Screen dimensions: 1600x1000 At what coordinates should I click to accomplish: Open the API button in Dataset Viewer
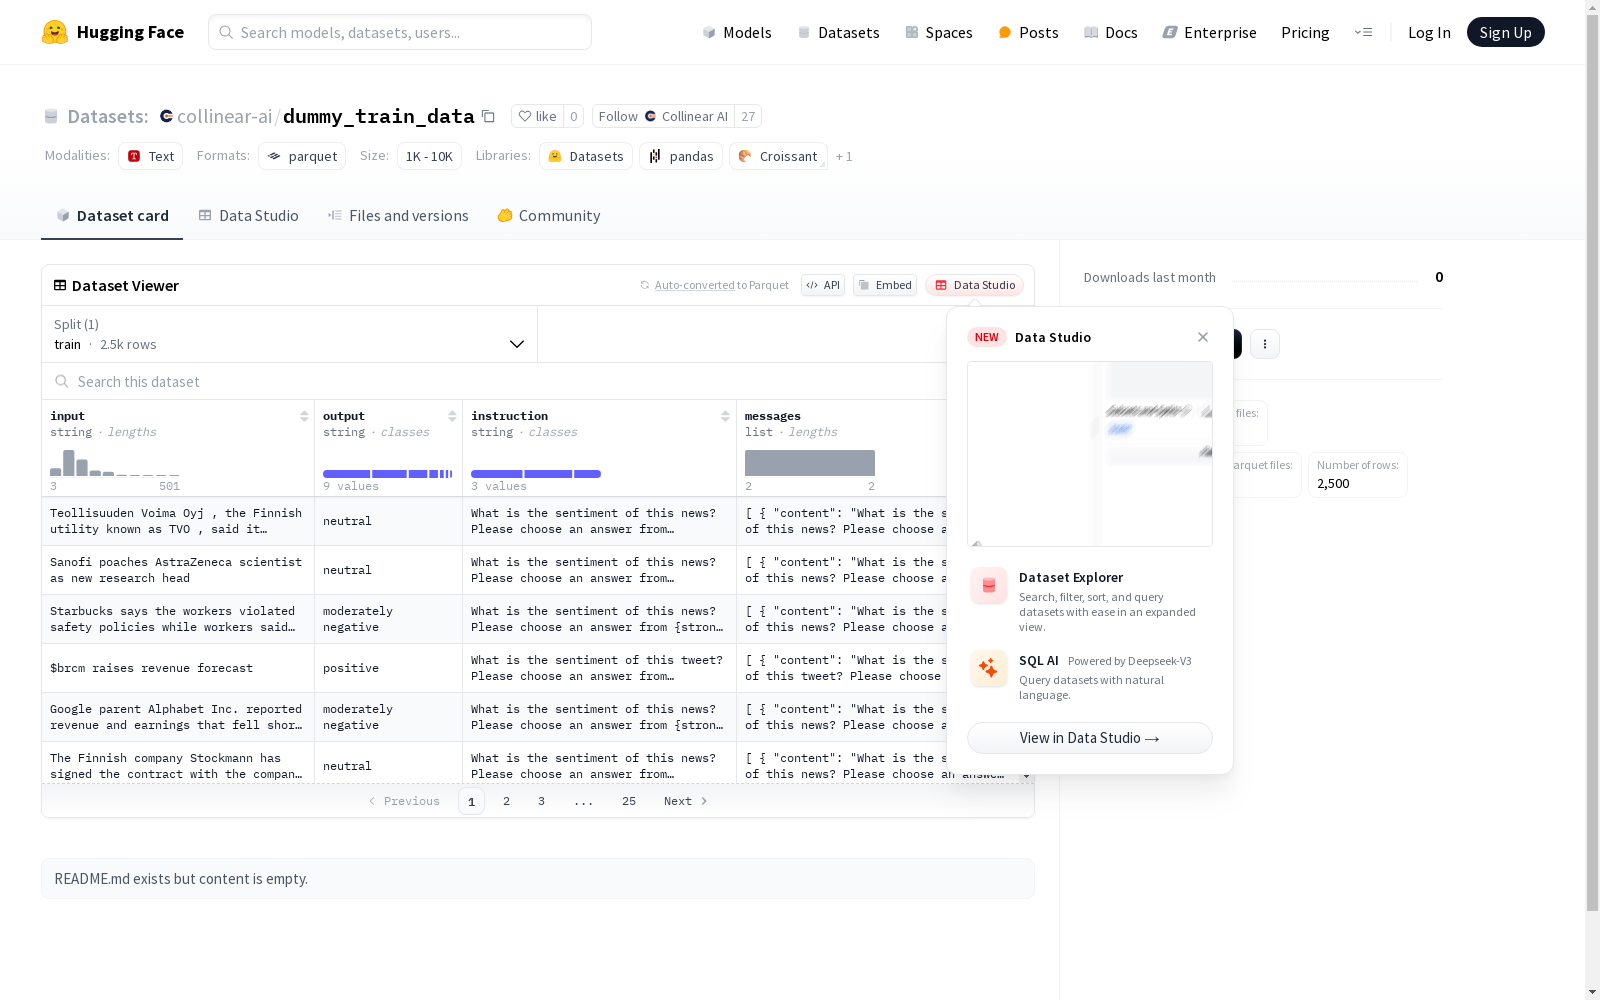(x=823, y=285)
